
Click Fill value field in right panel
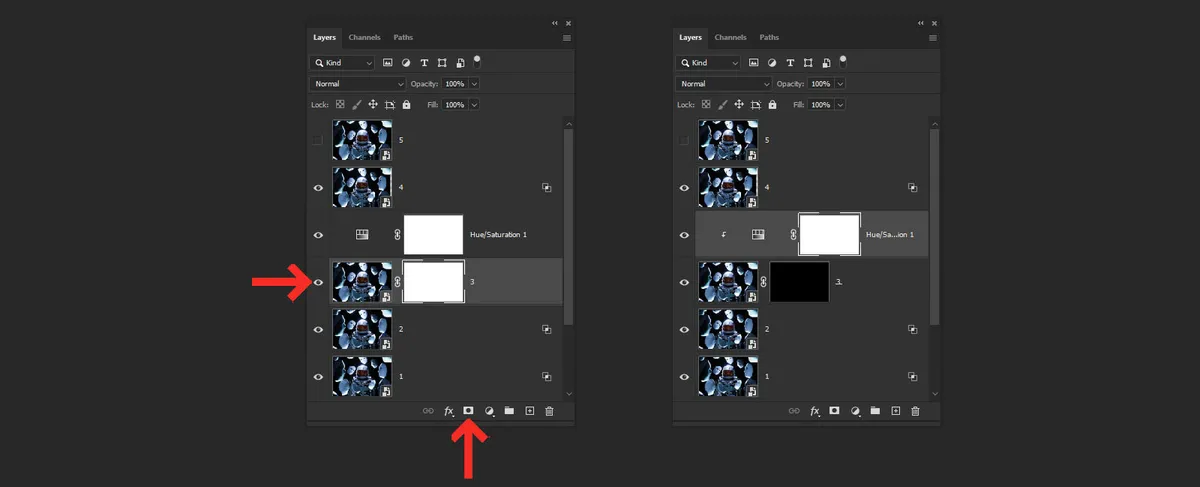[x=820, y=105]
